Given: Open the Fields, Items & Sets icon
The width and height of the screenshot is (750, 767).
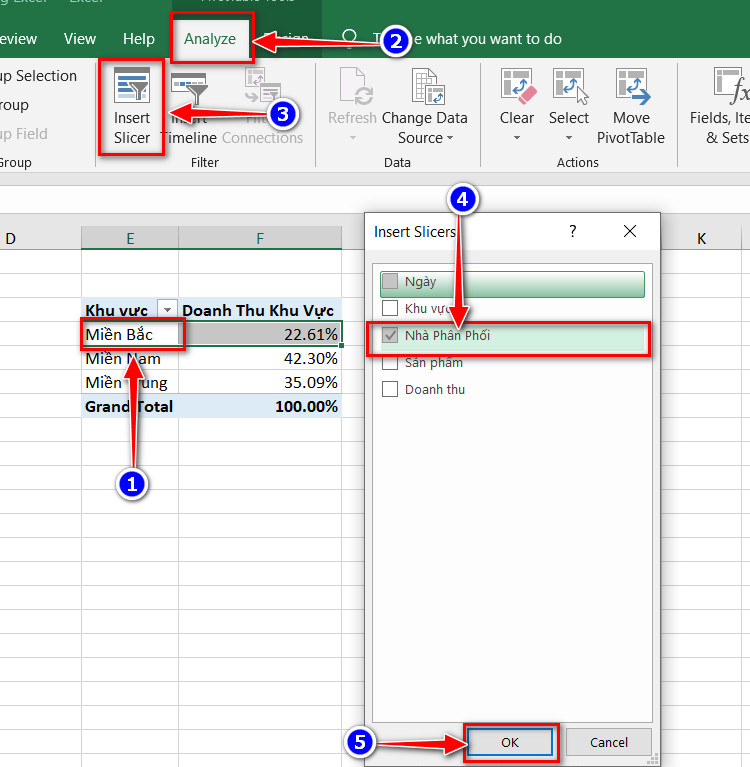Looking at the screenshot, I should pyautogui.click(x=731, y=86).
